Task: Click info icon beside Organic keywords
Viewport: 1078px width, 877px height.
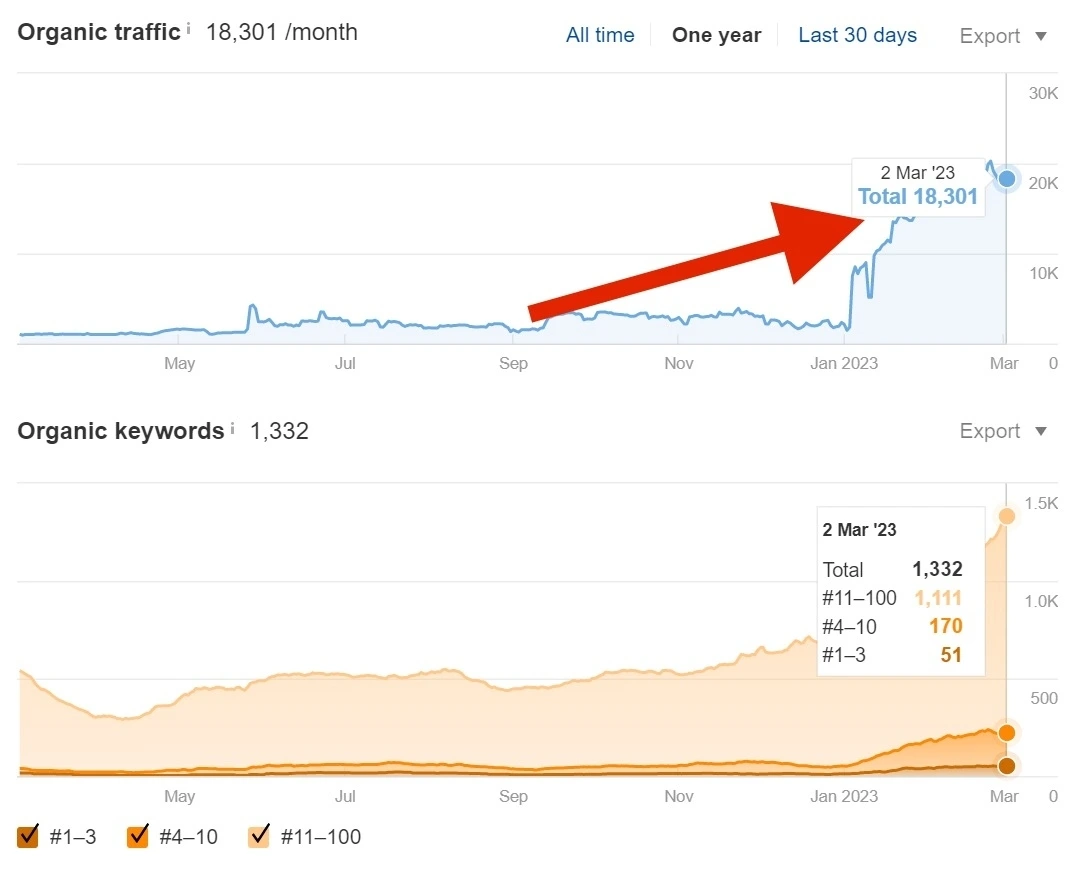Action: [x=232, y=428]
